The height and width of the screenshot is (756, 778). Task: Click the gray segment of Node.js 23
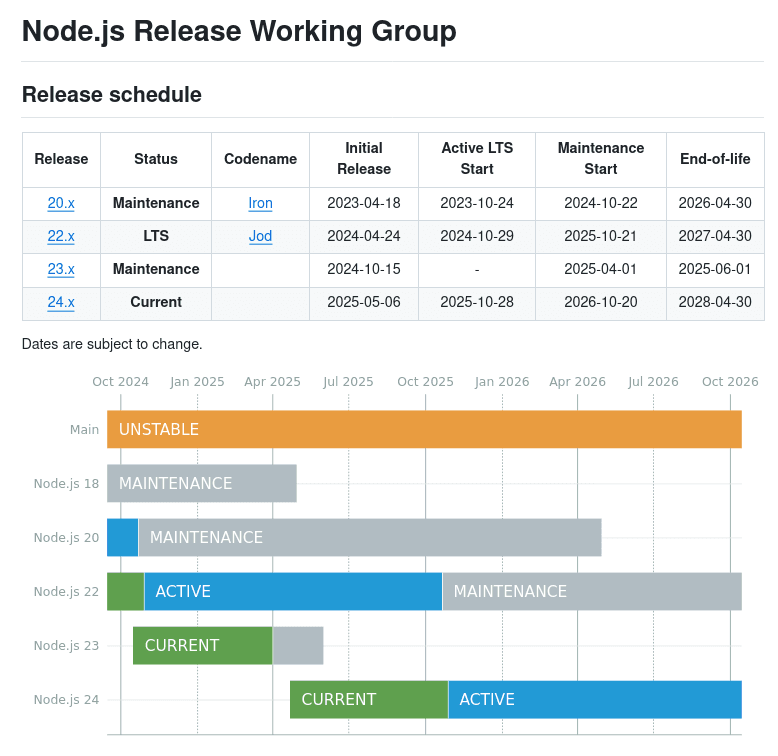[x=298, y=646]
